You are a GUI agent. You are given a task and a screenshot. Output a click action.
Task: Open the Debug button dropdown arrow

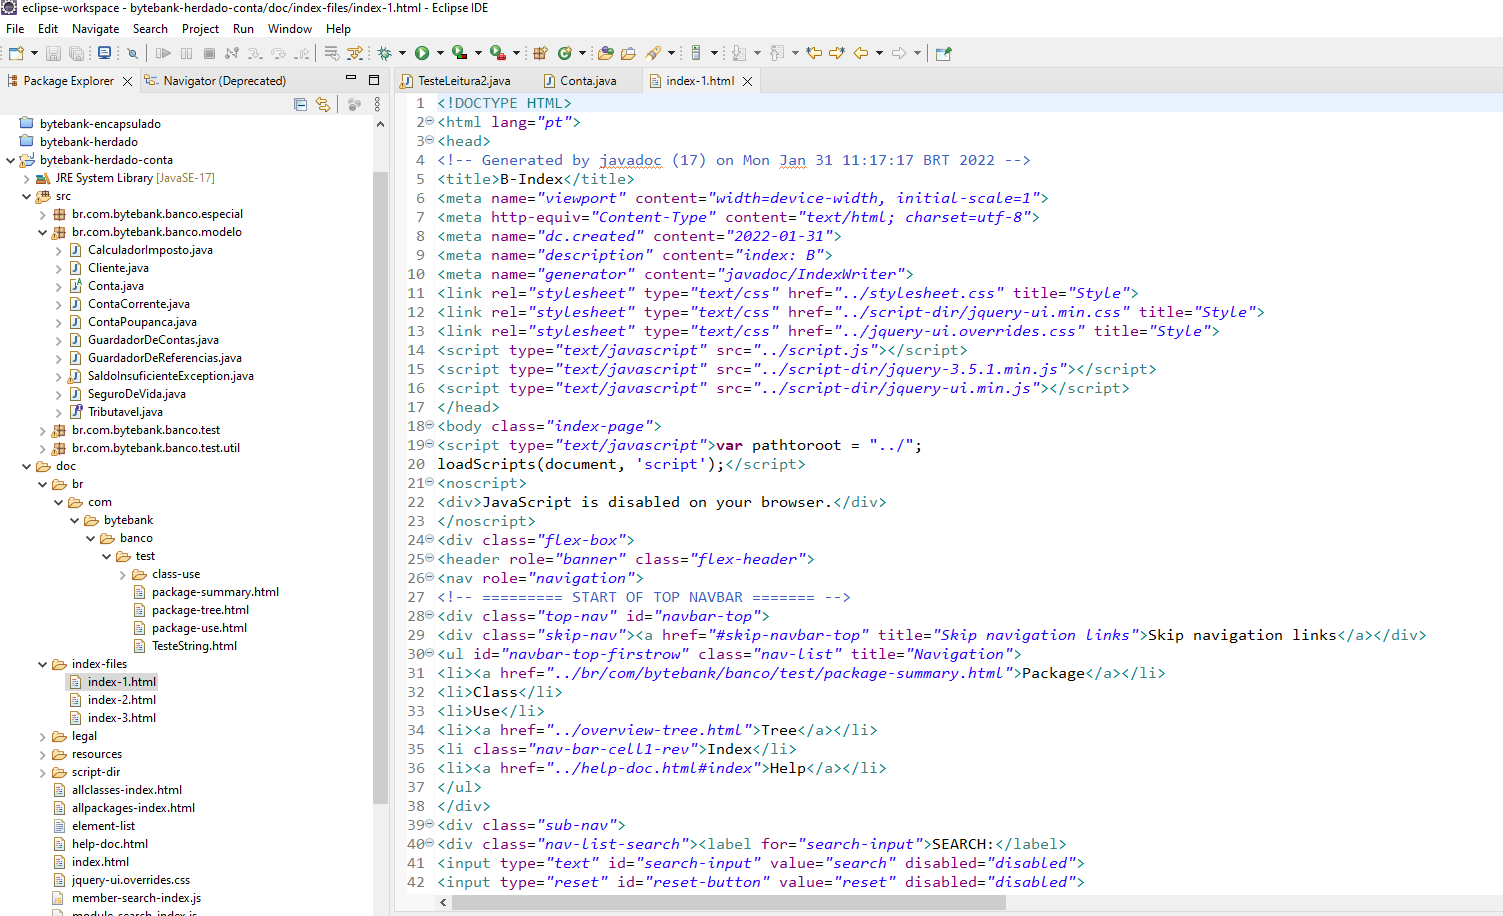tap(402, 53)
